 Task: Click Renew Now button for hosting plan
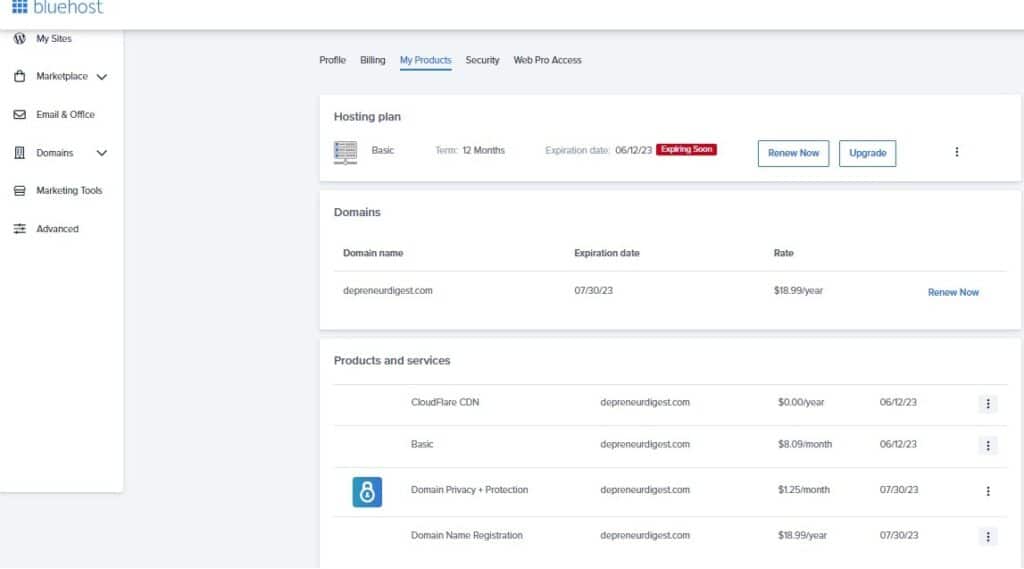[x=793, y=153]
